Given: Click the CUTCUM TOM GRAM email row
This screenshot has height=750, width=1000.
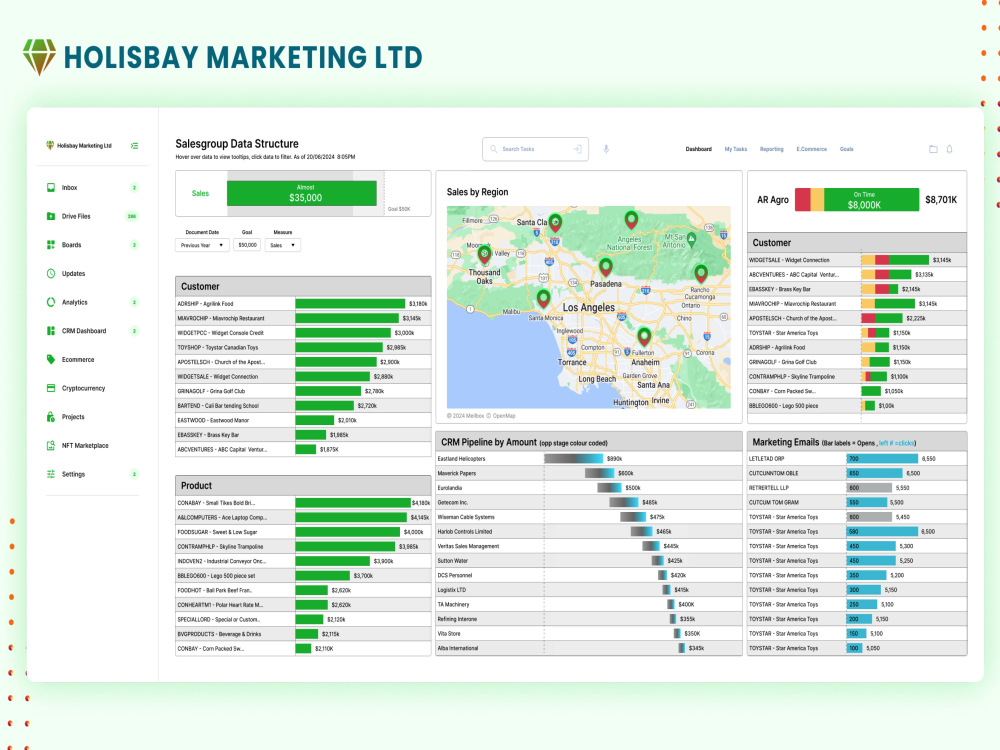Looking at the screenshot, I should pos(857,503).
